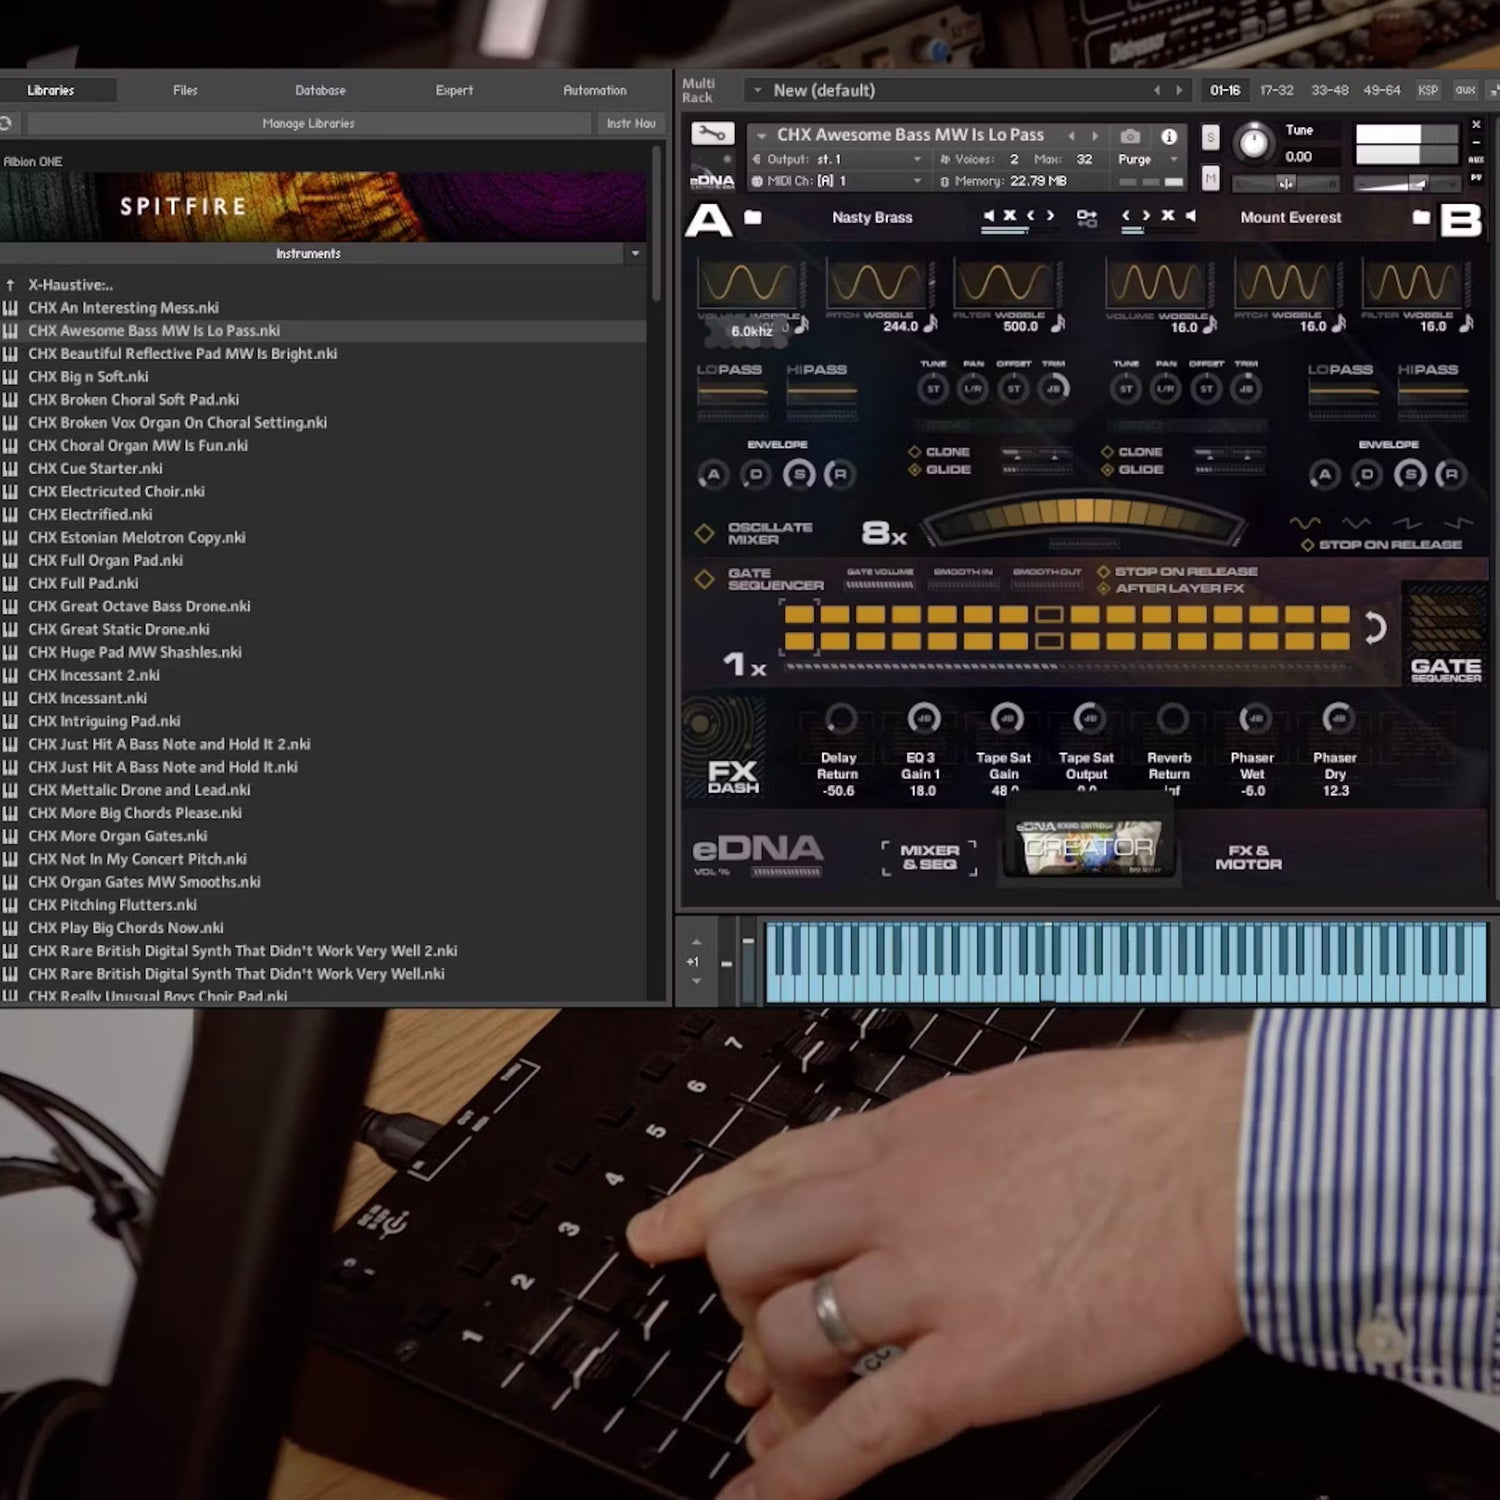Enable the Oscillate Mixer toggle
The height and width of the screenshot is (1500, 1500).
(x=704, y=533)
